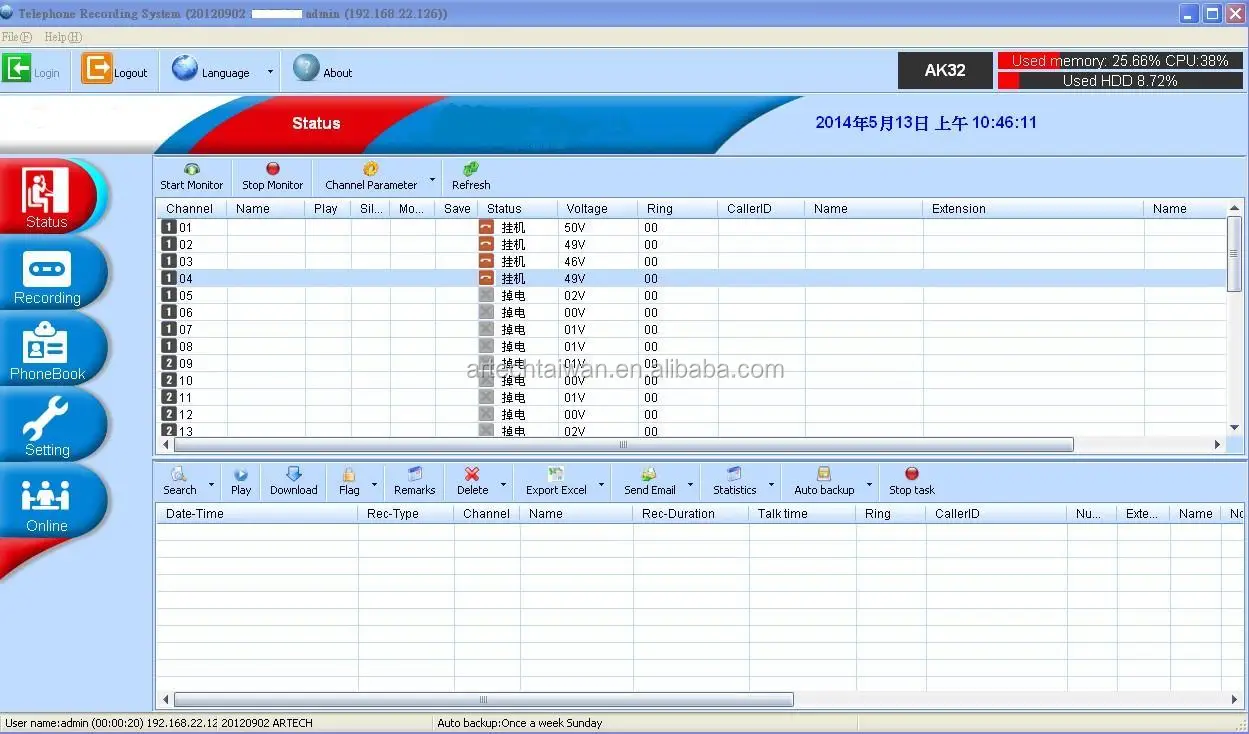Refresh the channel status list

tap(469, 176)
